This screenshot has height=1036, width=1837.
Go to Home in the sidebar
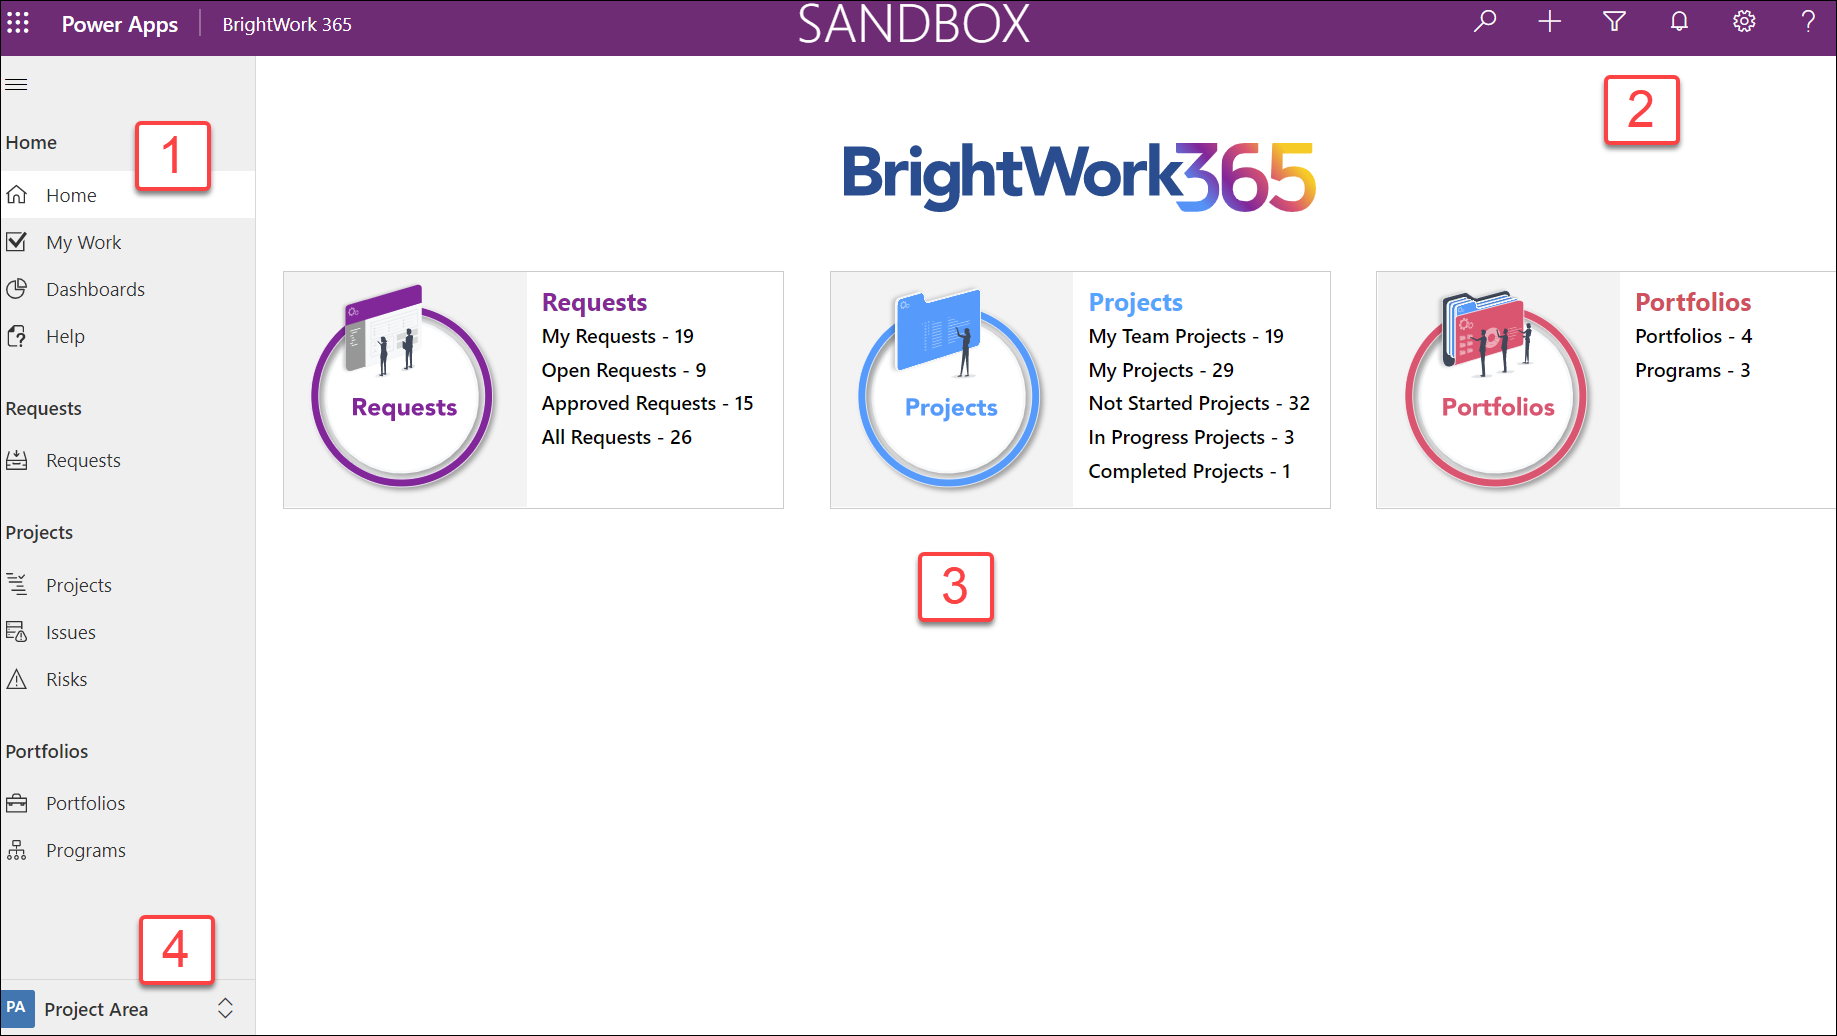(x=128, y=195)
